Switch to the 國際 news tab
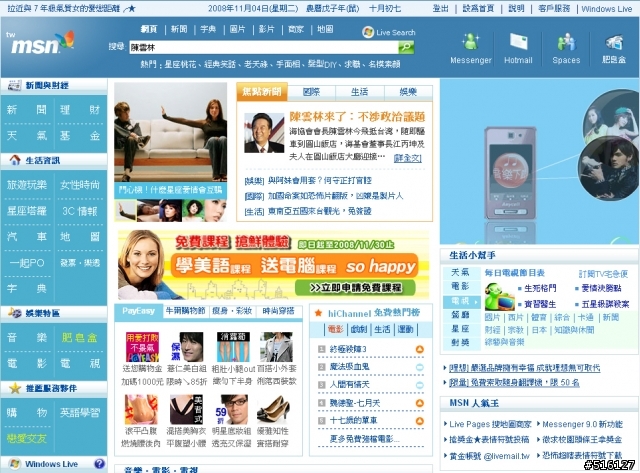The width and height of the screenshot is (640, 473). (311, 92)
